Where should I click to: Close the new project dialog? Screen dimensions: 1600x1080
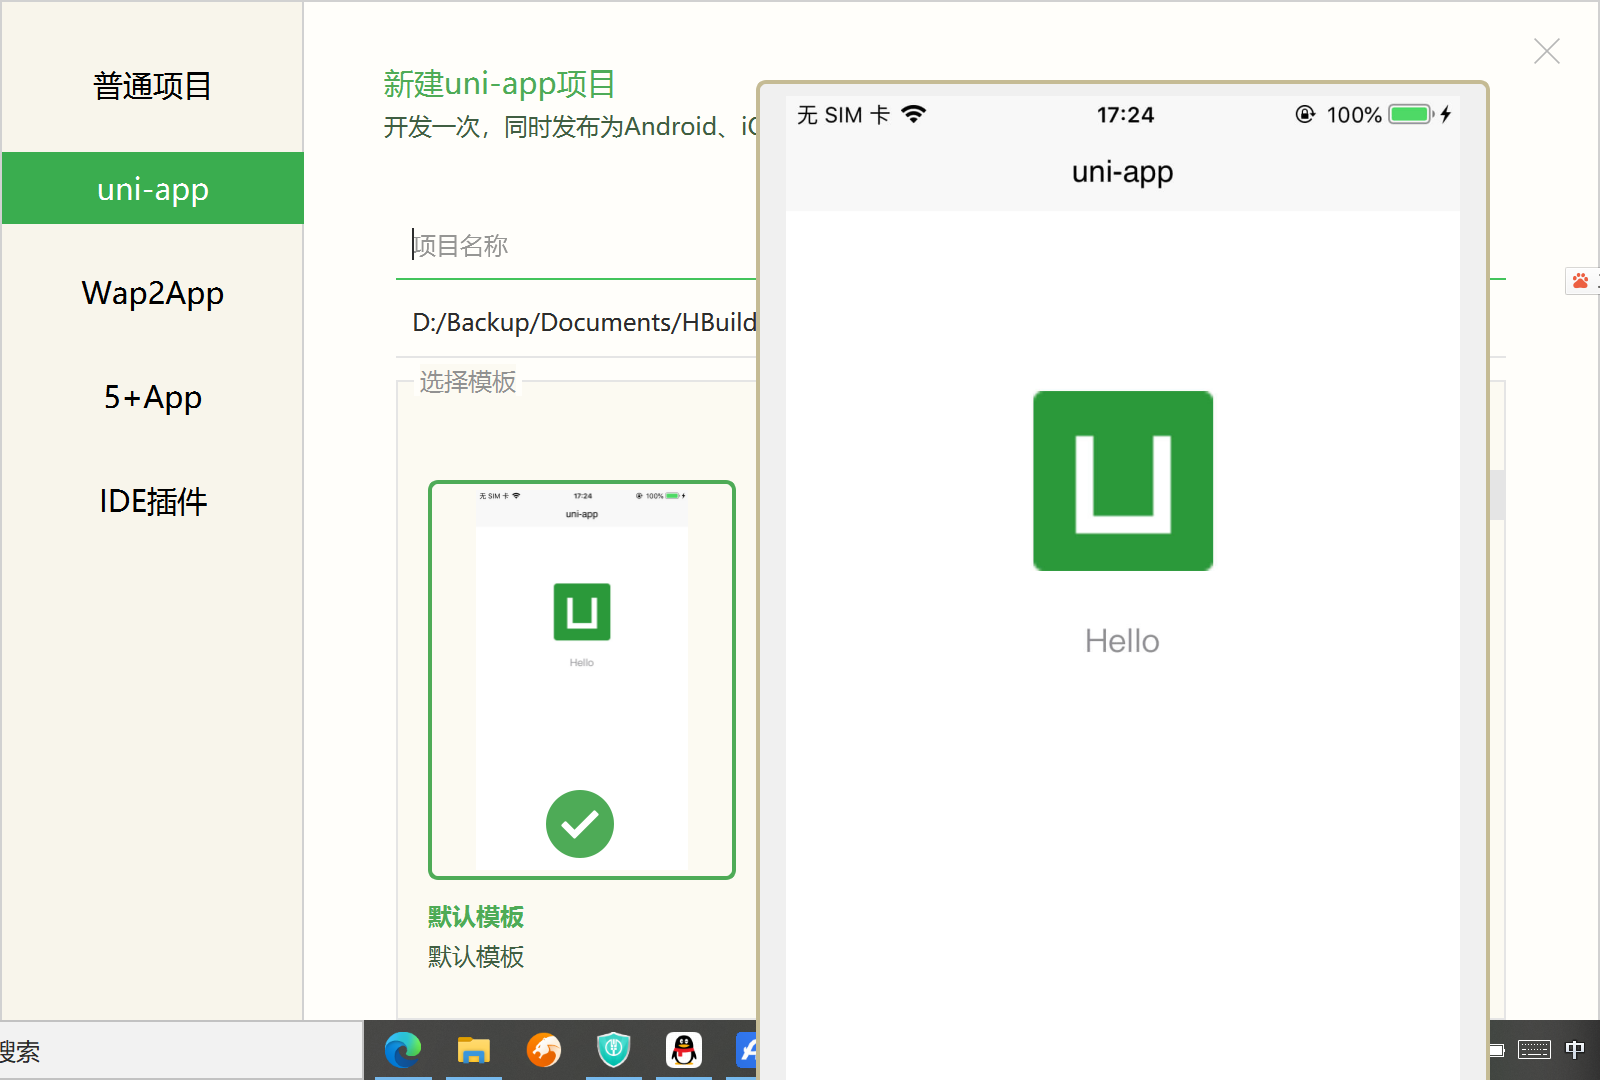coord(1547,51)
